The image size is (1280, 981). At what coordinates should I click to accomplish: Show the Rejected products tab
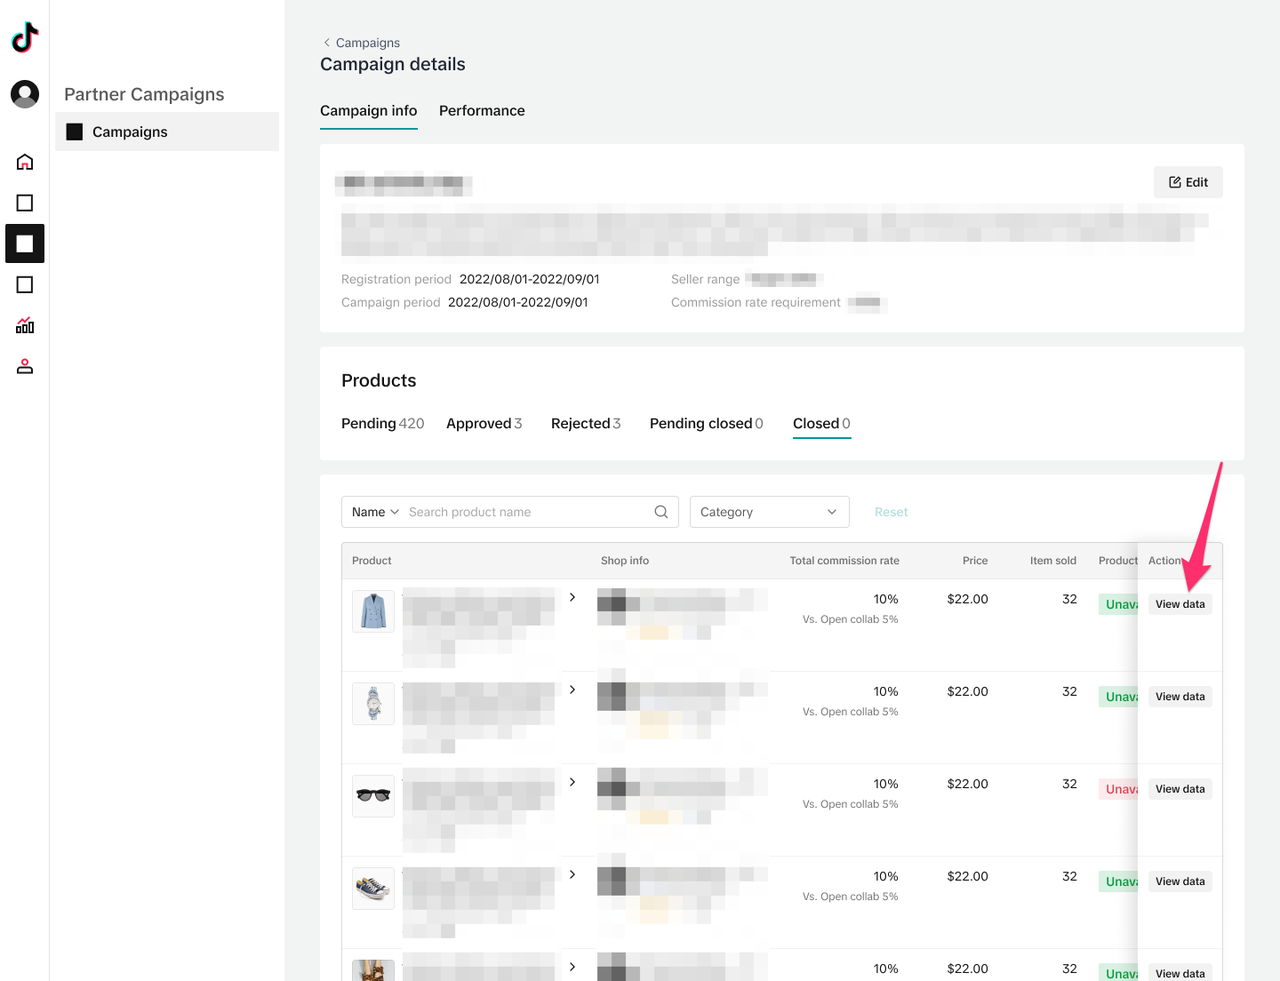tap(585, 424)
